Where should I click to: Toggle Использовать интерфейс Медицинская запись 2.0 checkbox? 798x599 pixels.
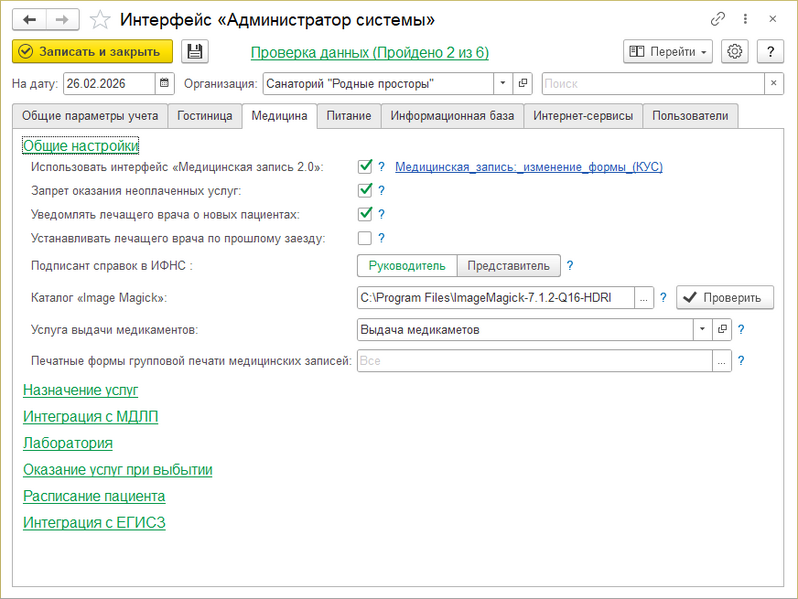[365, 167]
